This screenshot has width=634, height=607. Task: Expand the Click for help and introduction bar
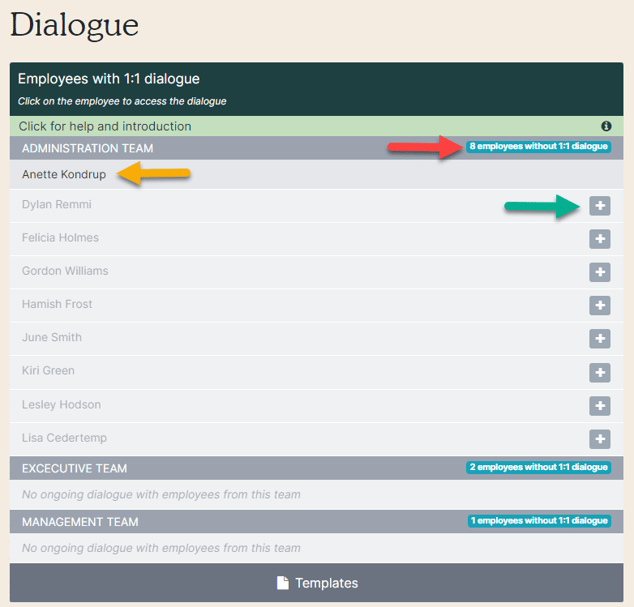tap(317, 126)
